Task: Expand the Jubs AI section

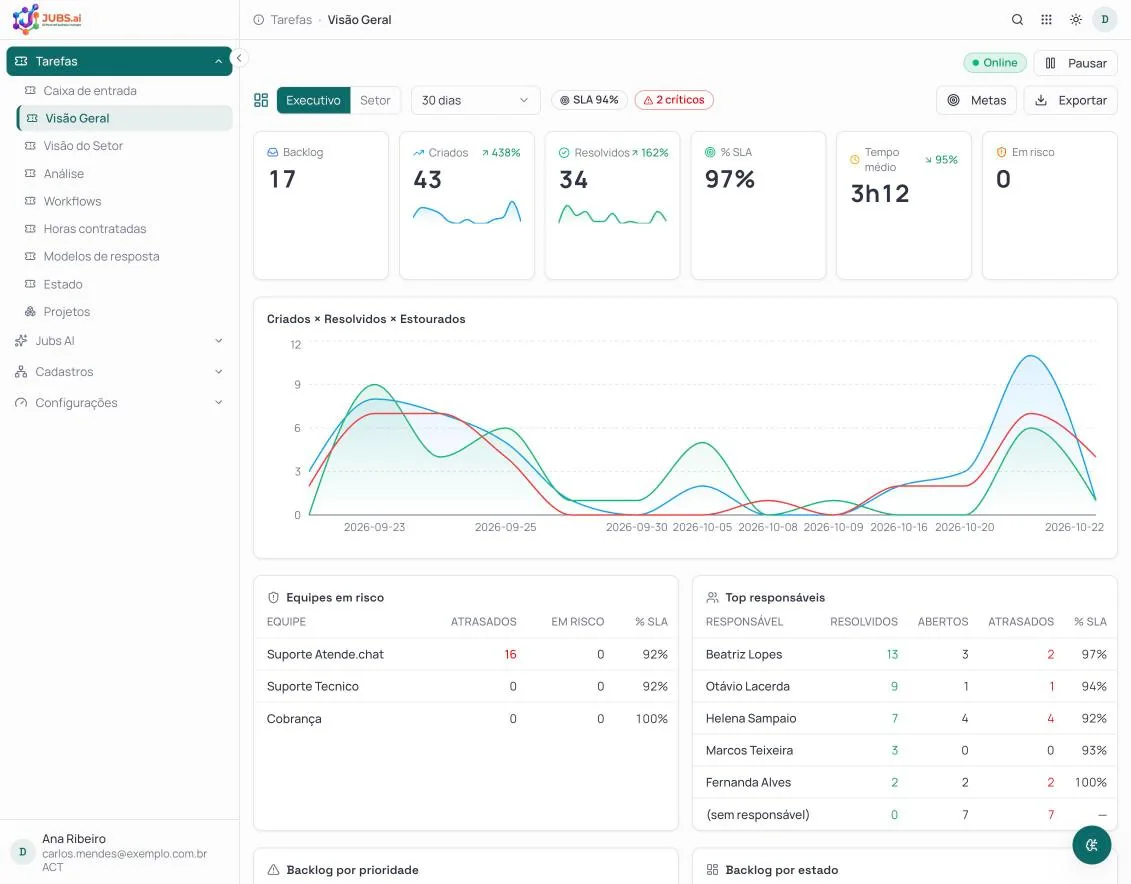Action: point(119,341)
